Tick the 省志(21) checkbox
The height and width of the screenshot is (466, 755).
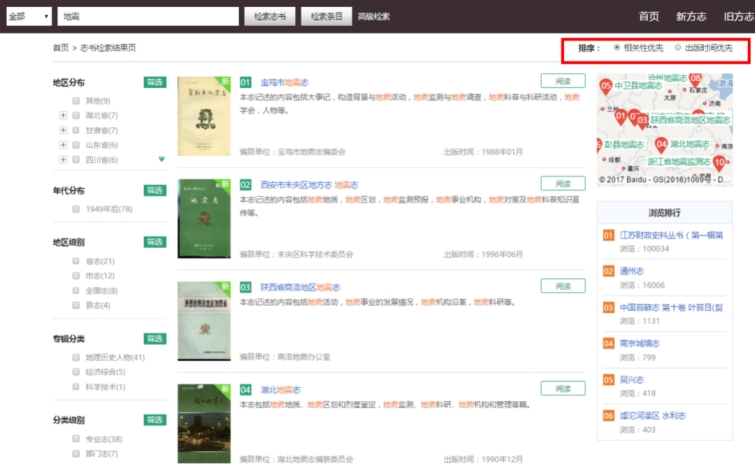point(76,261)
